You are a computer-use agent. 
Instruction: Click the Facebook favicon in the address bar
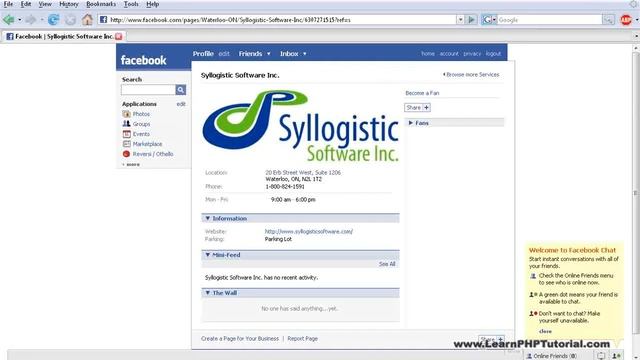[x=104, y=20]
